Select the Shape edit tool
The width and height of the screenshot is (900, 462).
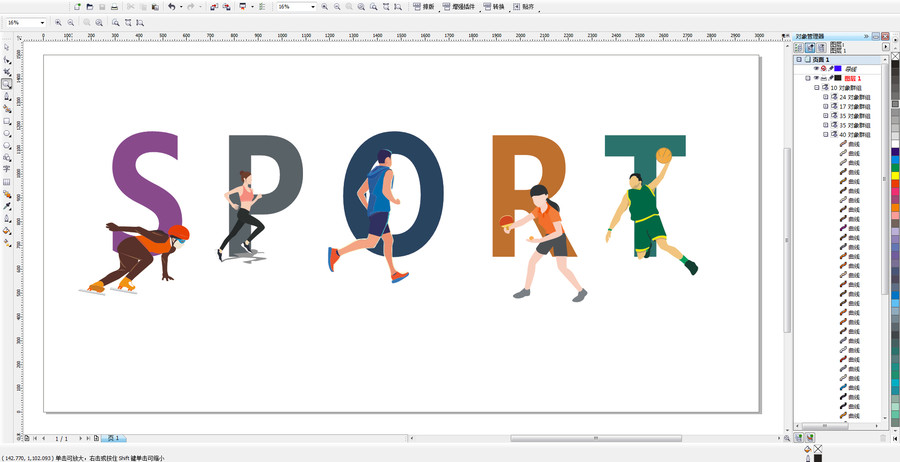[7, 60]
